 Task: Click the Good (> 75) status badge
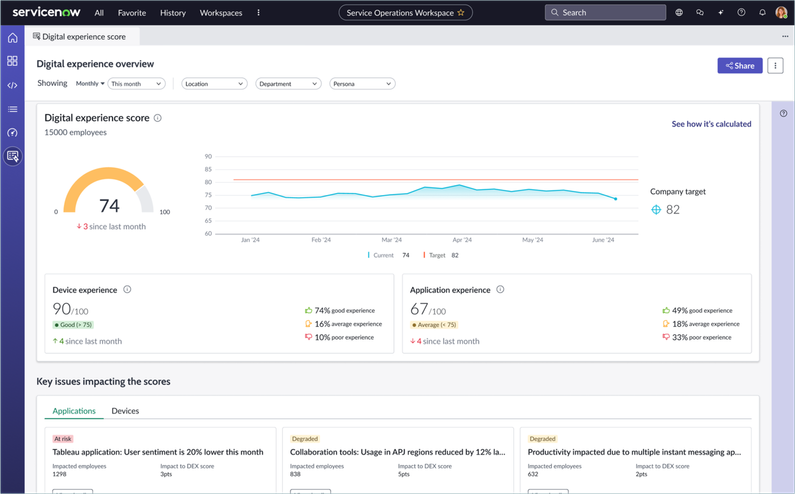[x=73, y=325]
